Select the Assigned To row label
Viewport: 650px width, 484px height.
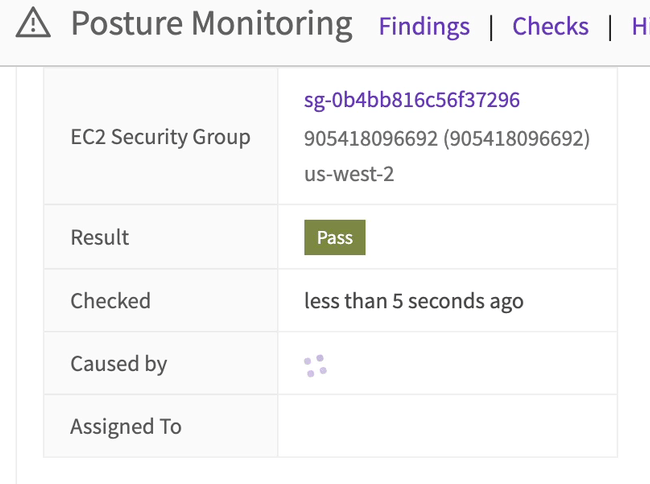coord(126,427)
